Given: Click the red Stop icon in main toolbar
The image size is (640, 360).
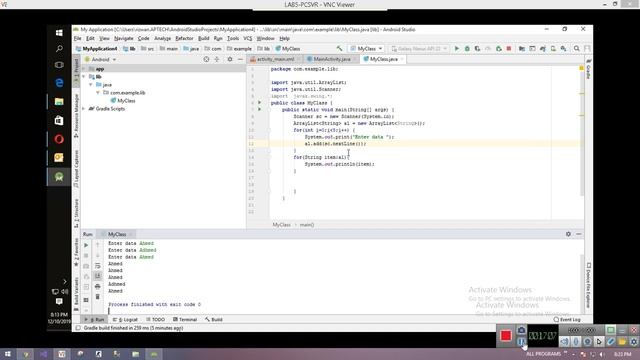Looking at the screenshot, I should coord(509,49).
